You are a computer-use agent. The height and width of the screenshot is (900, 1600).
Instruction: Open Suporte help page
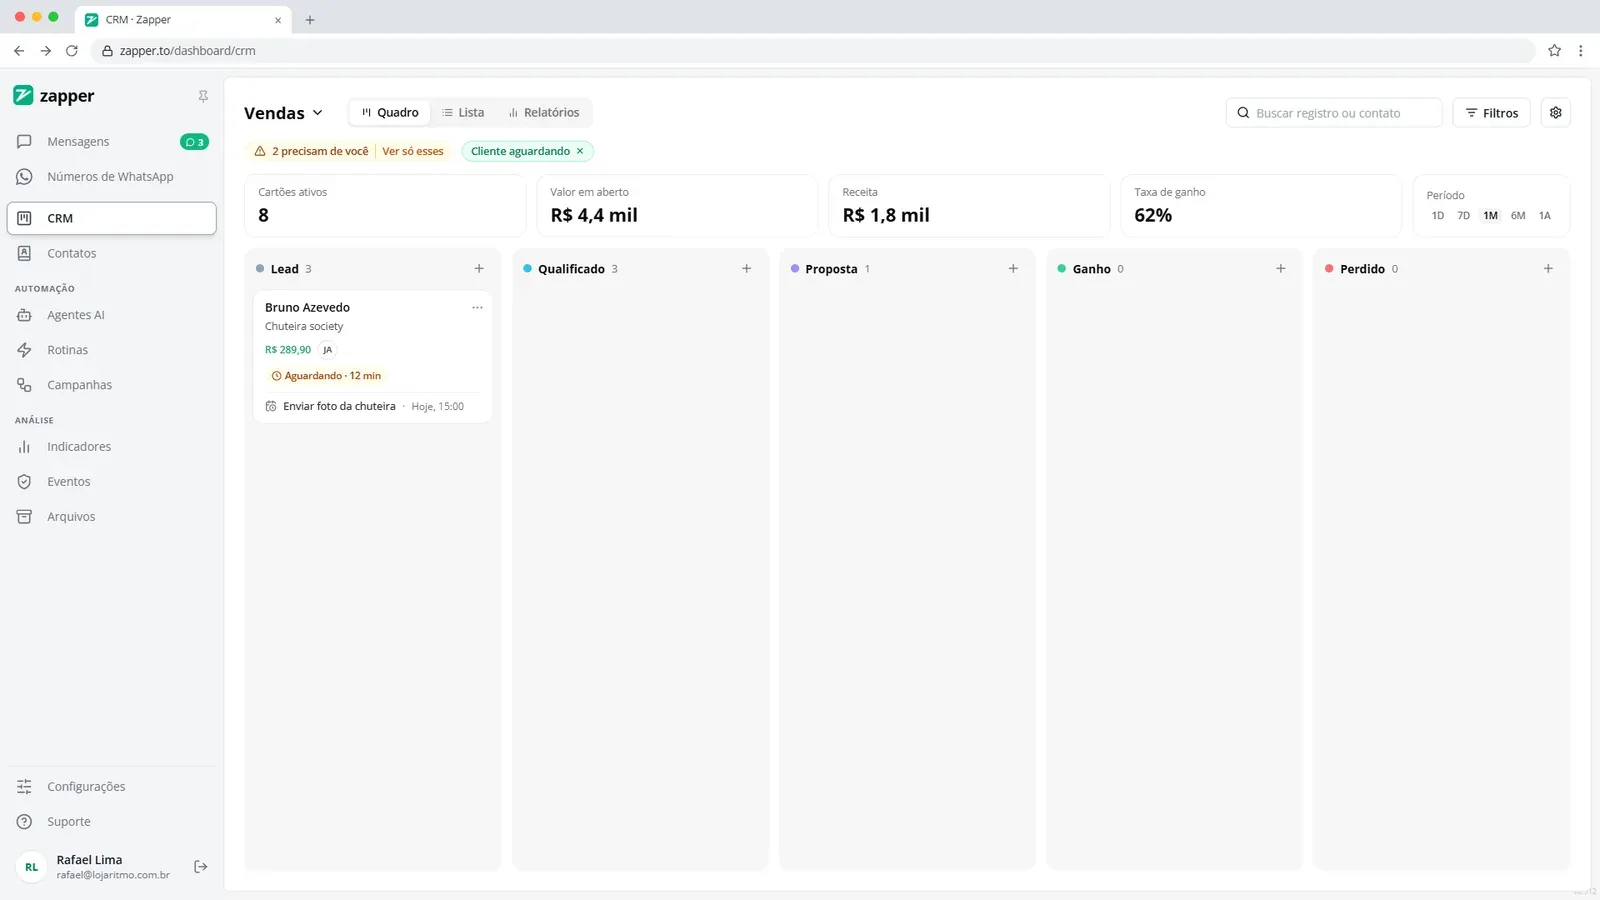[x=112, y=822]
